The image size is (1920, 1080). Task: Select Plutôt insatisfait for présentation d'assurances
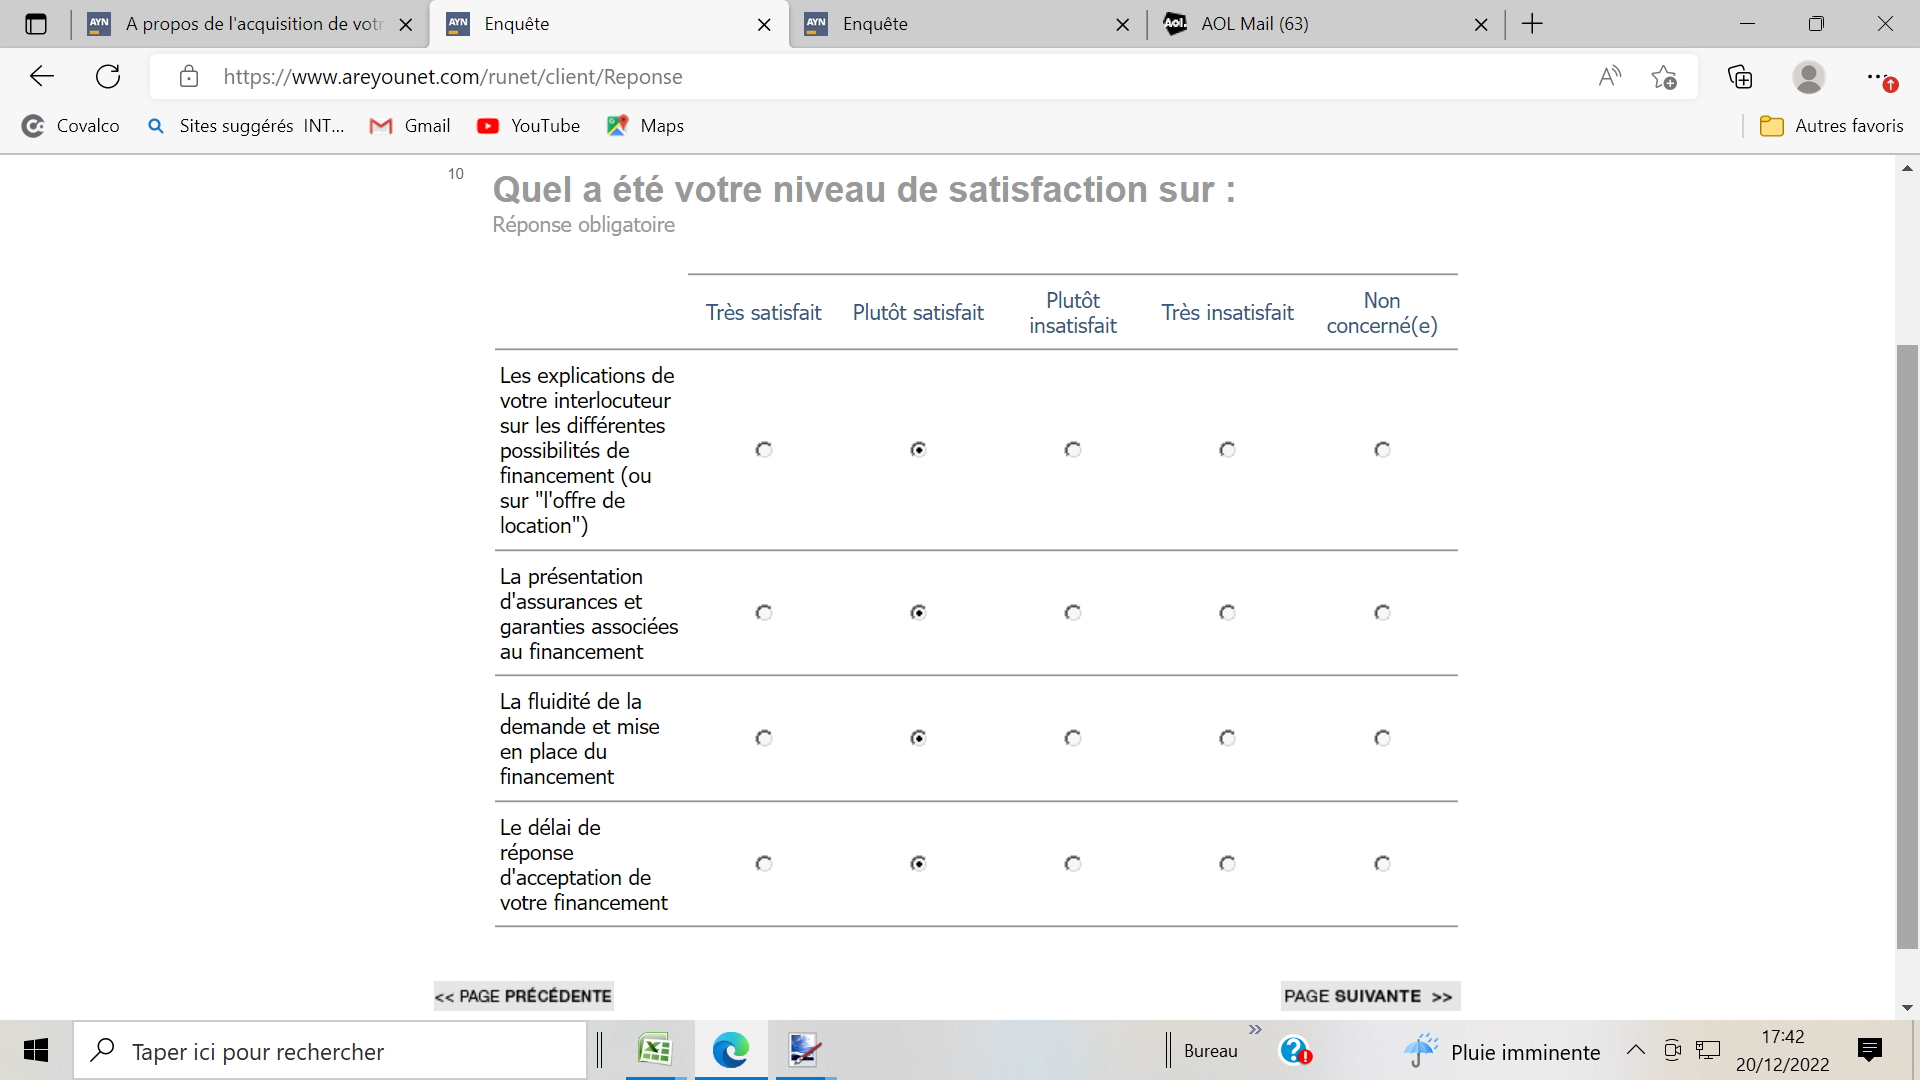1073,612
